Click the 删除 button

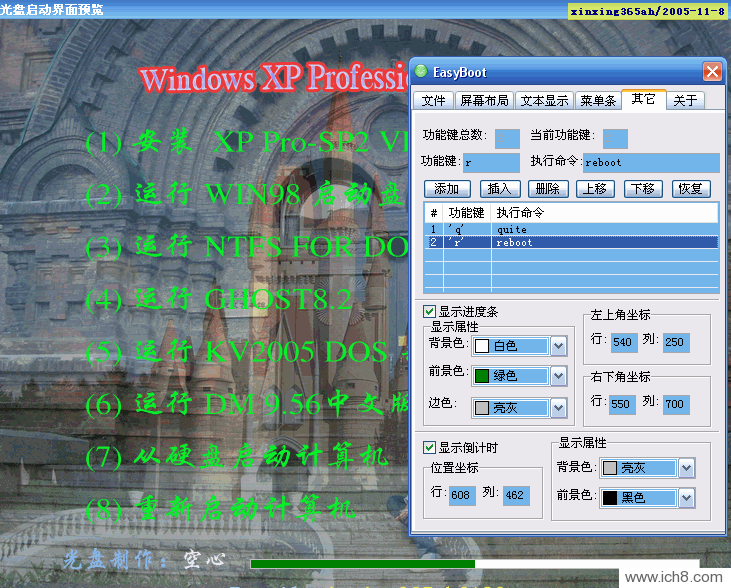548,189
